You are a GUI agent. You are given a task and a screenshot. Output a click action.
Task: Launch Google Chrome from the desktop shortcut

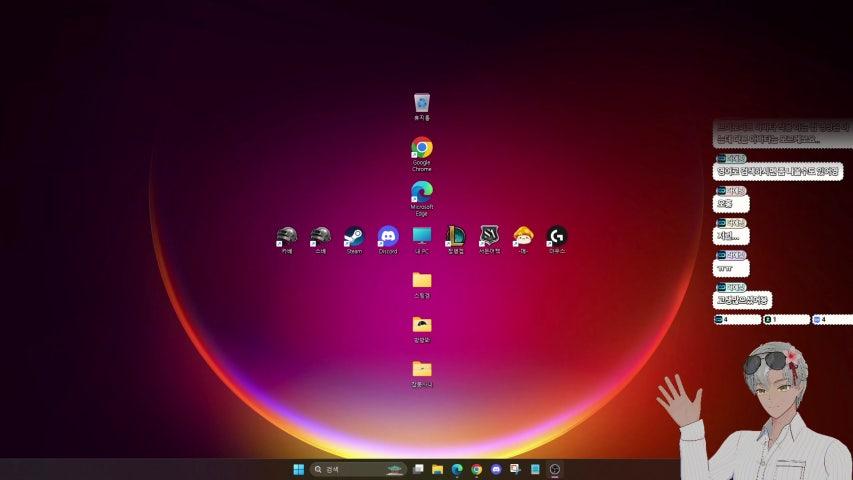click(422, 148)
